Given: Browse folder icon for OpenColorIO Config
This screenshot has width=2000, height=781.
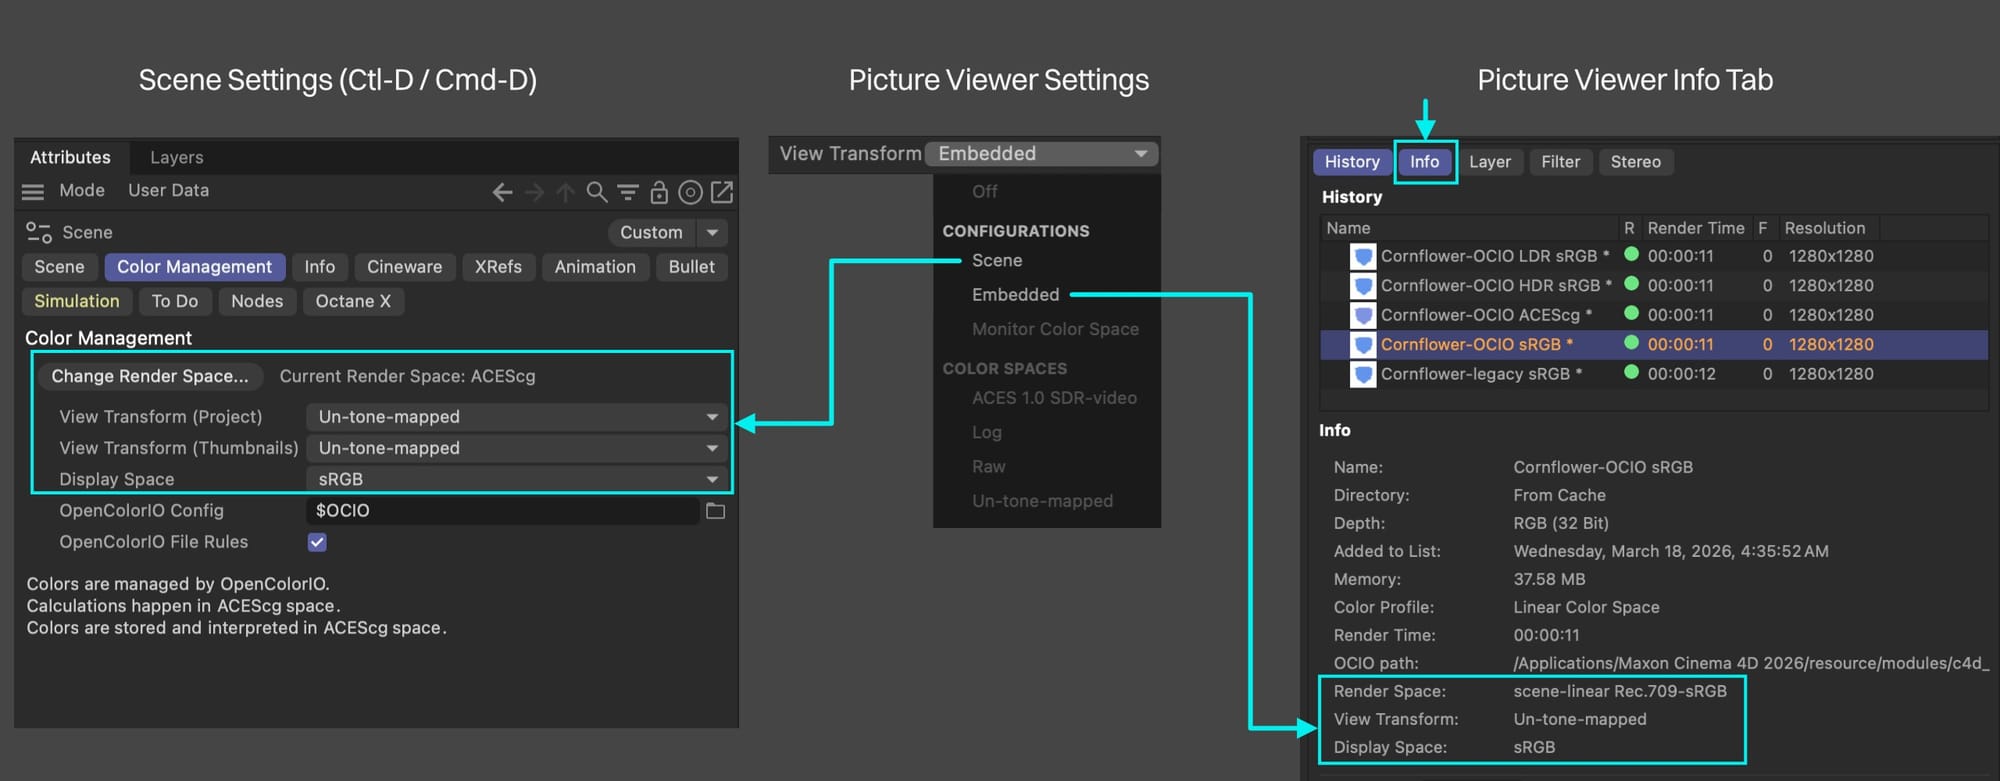Looking at the screenshot, I should tap(715, 511).
